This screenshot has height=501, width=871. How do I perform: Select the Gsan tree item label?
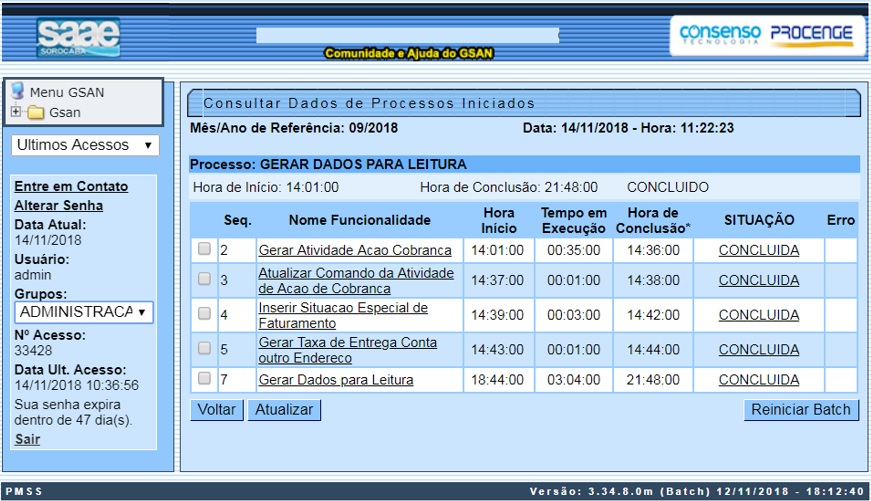coord(64,113)
